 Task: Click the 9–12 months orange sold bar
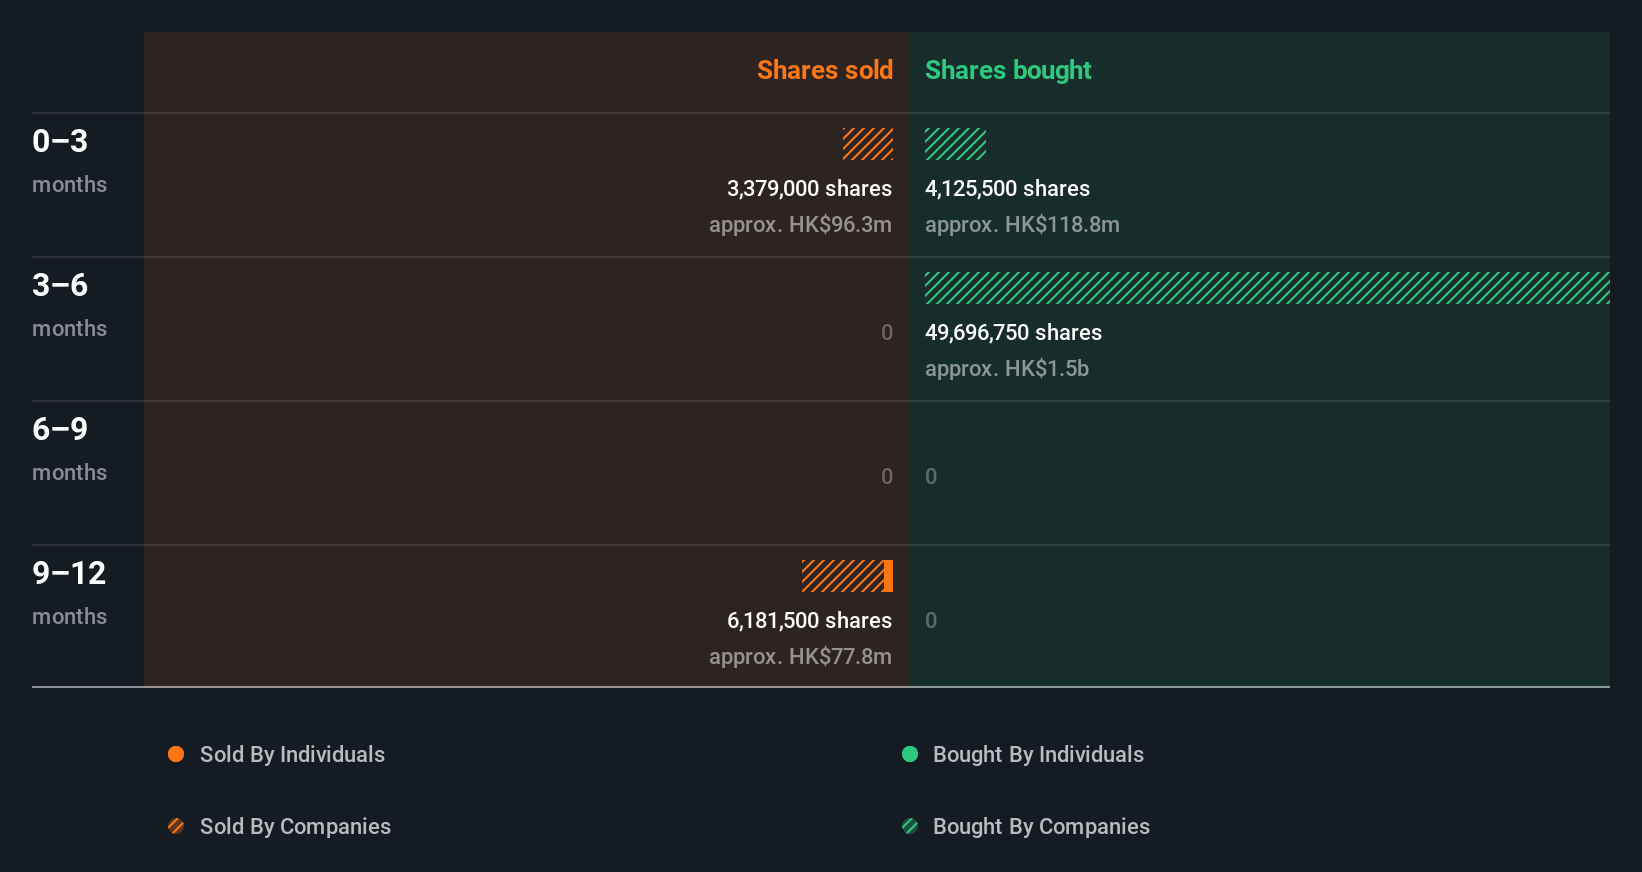pyautogui.click(x=847, y=576)
